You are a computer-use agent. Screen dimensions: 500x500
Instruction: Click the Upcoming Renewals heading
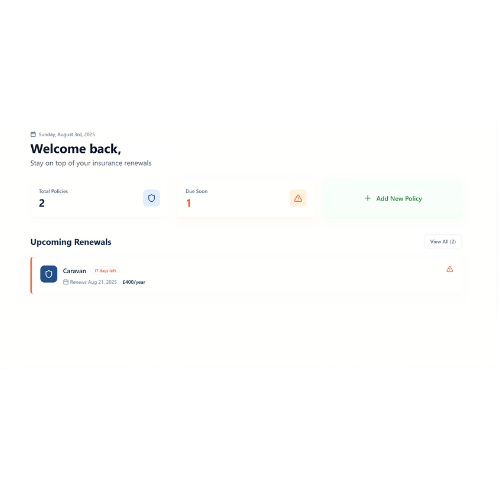pos(71,242)
